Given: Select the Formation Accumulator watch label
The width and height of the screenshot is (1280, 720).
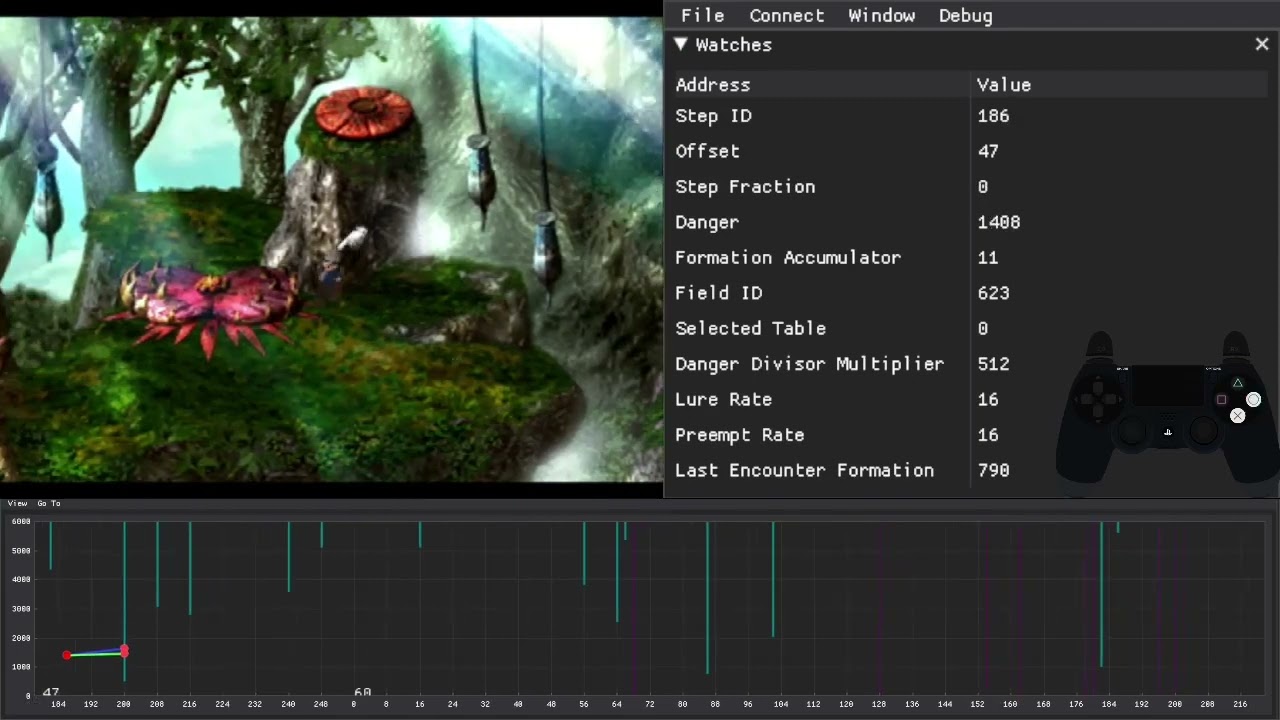Looking at the screenshot, I should point(788,257).
